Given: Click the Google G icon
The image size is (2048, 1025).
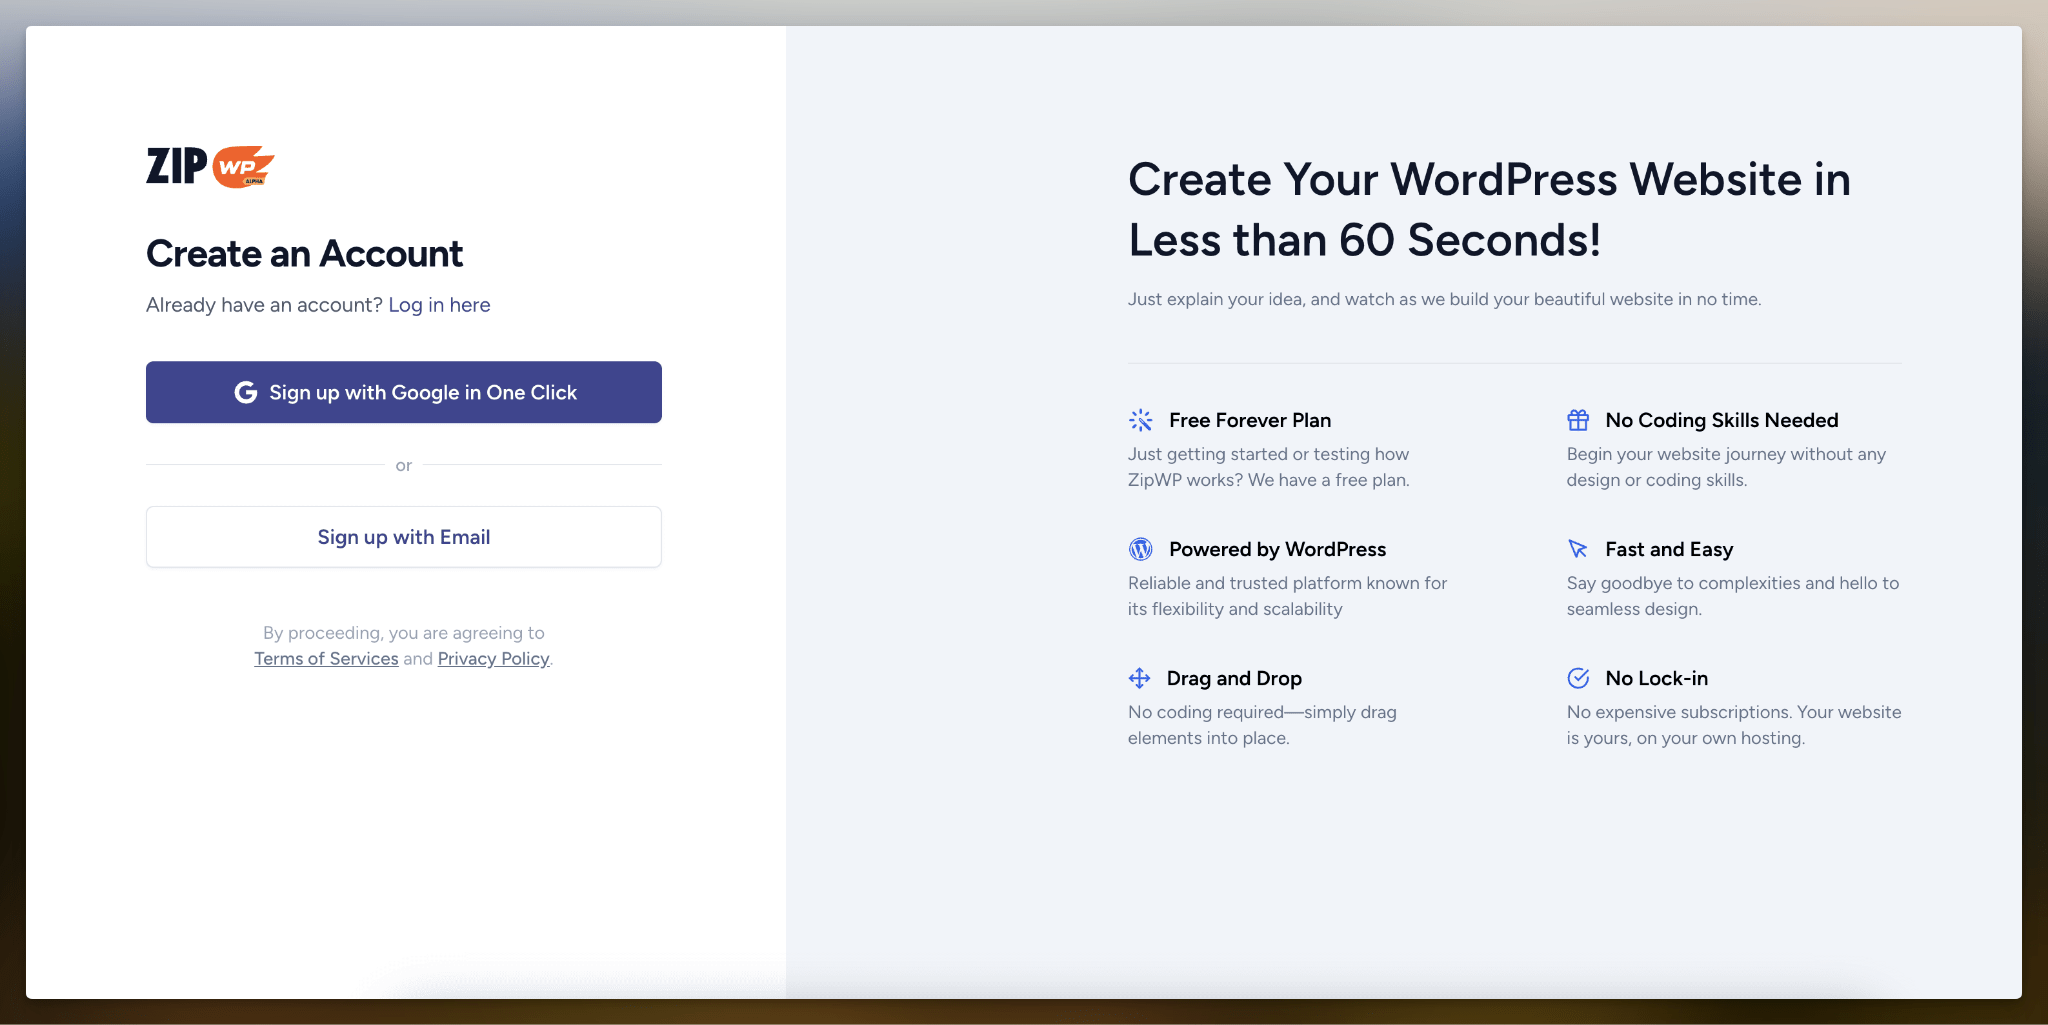Looking at the screenshot, I should [x=245, y=392].
